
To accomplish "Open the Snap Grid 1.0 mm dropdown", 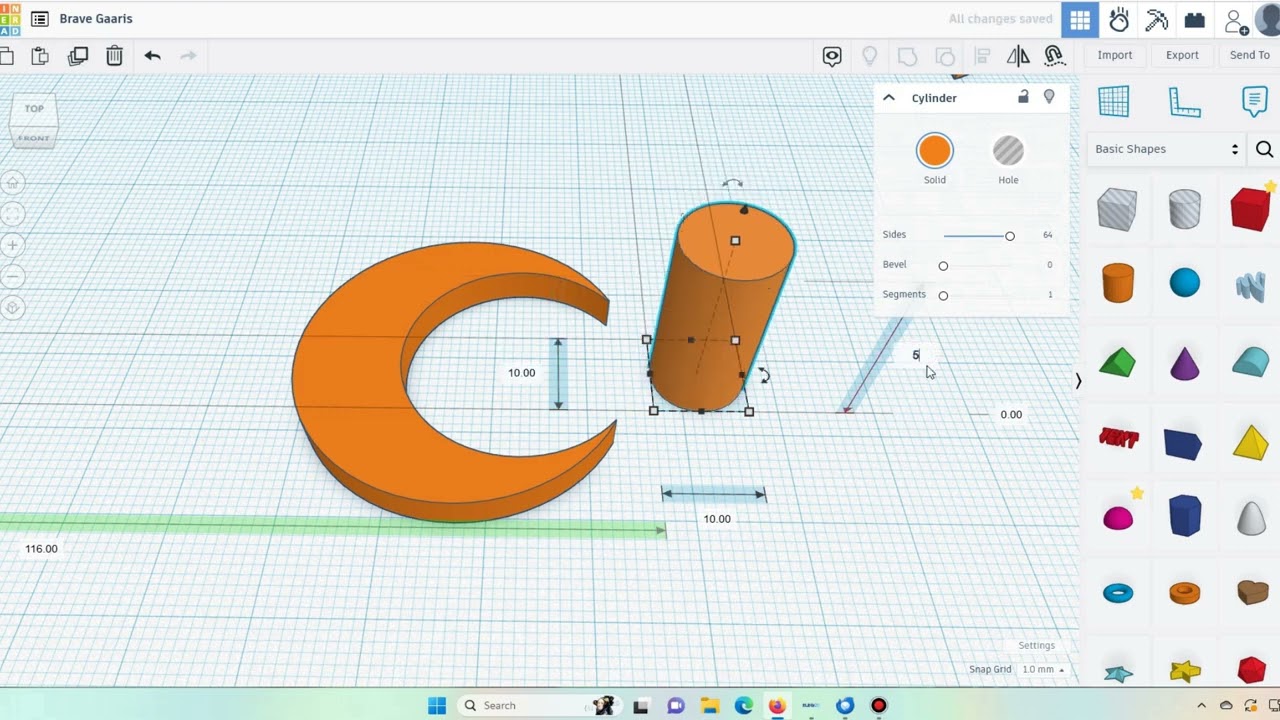I will (x=1041, y=669).
